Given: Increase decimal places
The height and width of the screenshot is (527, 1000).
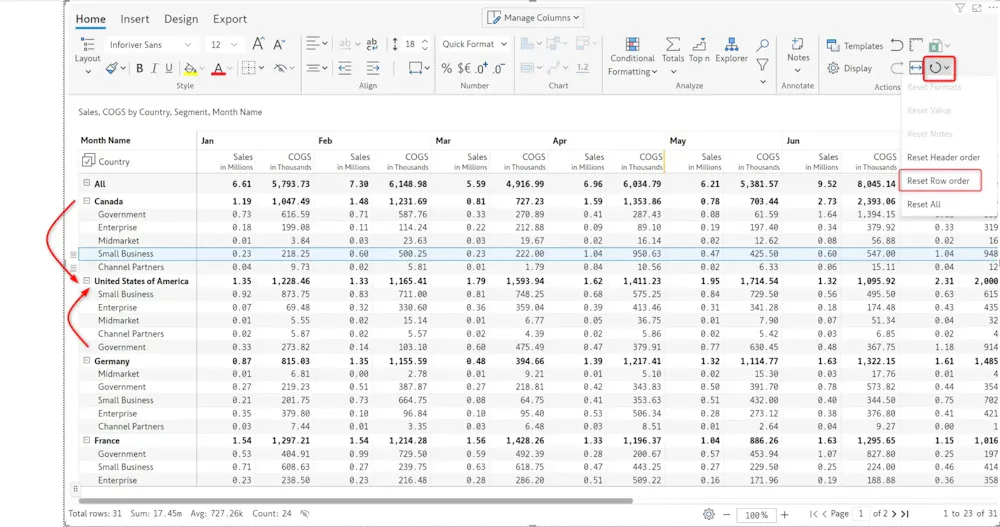Looking at the screenshot, I should tap(482, 68).
